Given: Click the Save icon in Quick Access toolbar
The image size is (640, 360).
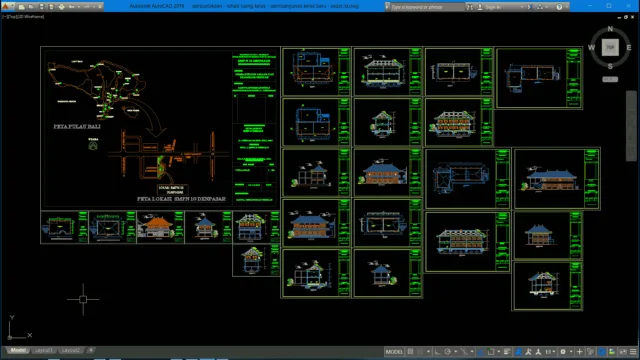Looking at the screenshot, I should coord(41,7).
